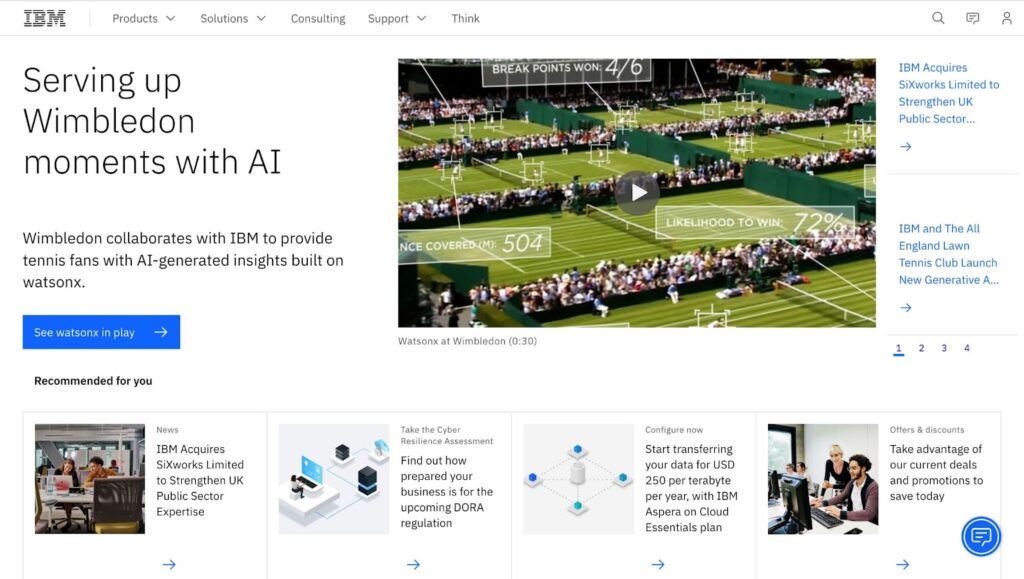The image size is (1024, 579).
Task: Open card title IBM Acquires SiXworks Limited Expertise
Action: point(200,480)
